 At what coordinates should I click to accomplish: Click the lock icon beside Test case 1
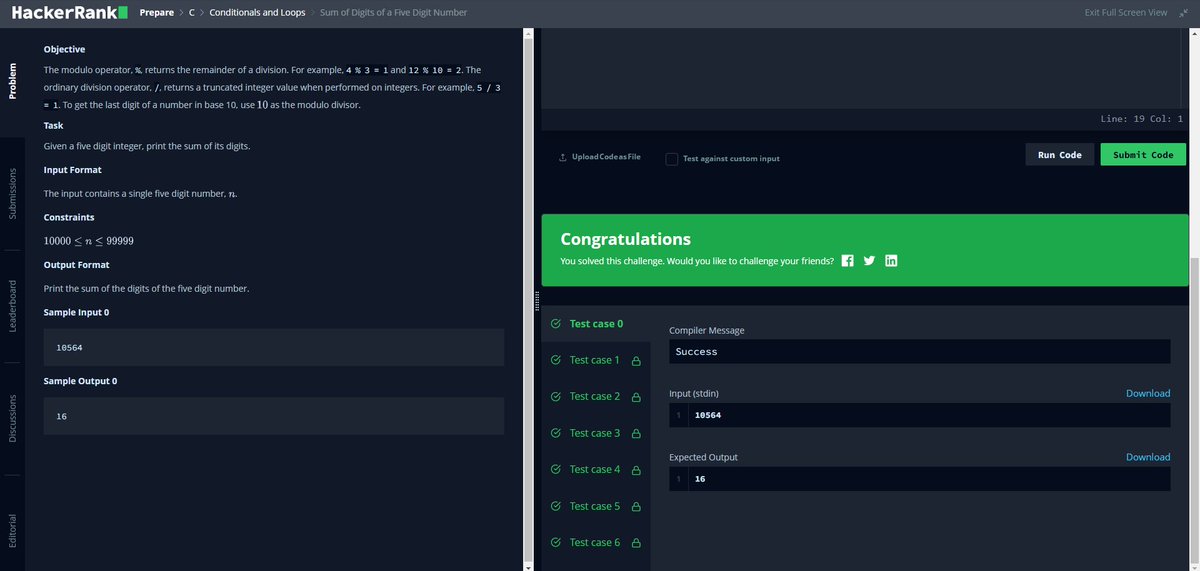tap(636, 361)
